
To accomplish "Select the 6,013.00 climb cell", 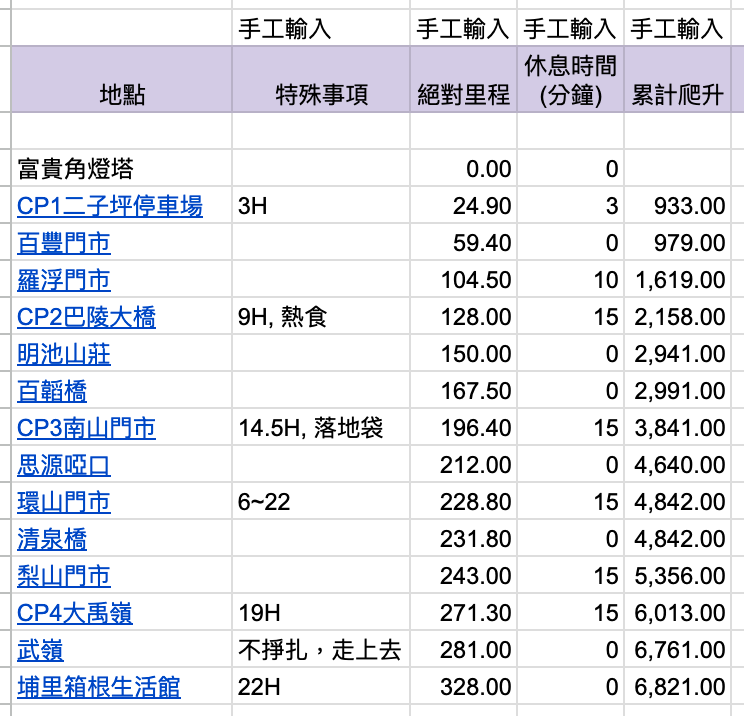I will click(678, 612).
